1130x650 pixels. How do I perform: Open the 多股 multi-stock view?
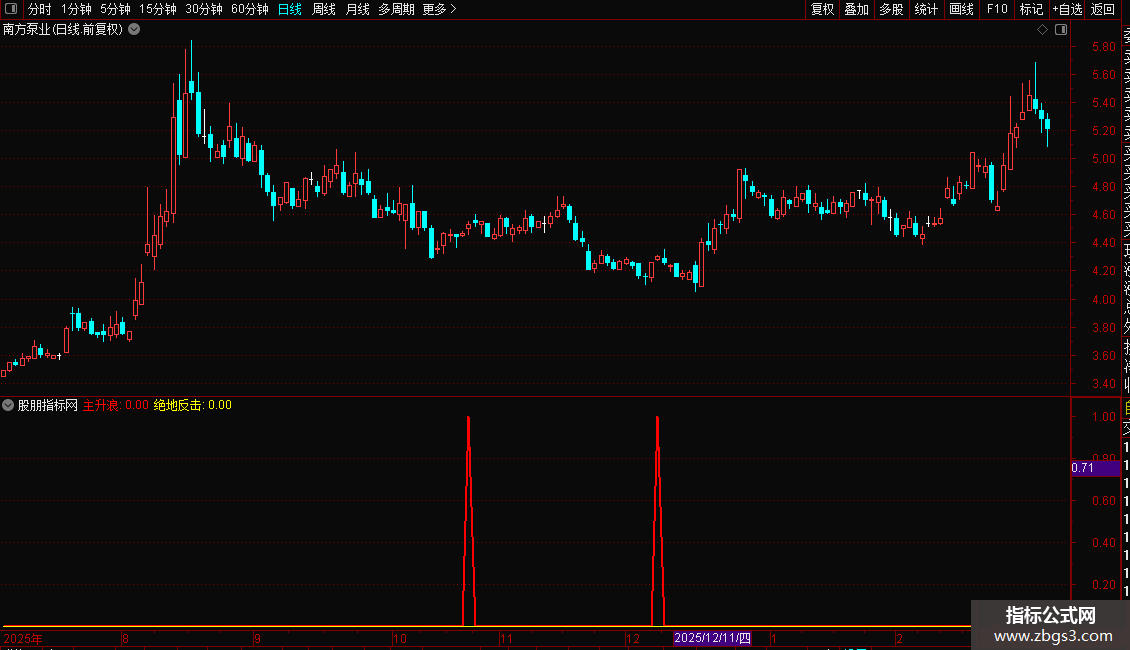(891, 9)
